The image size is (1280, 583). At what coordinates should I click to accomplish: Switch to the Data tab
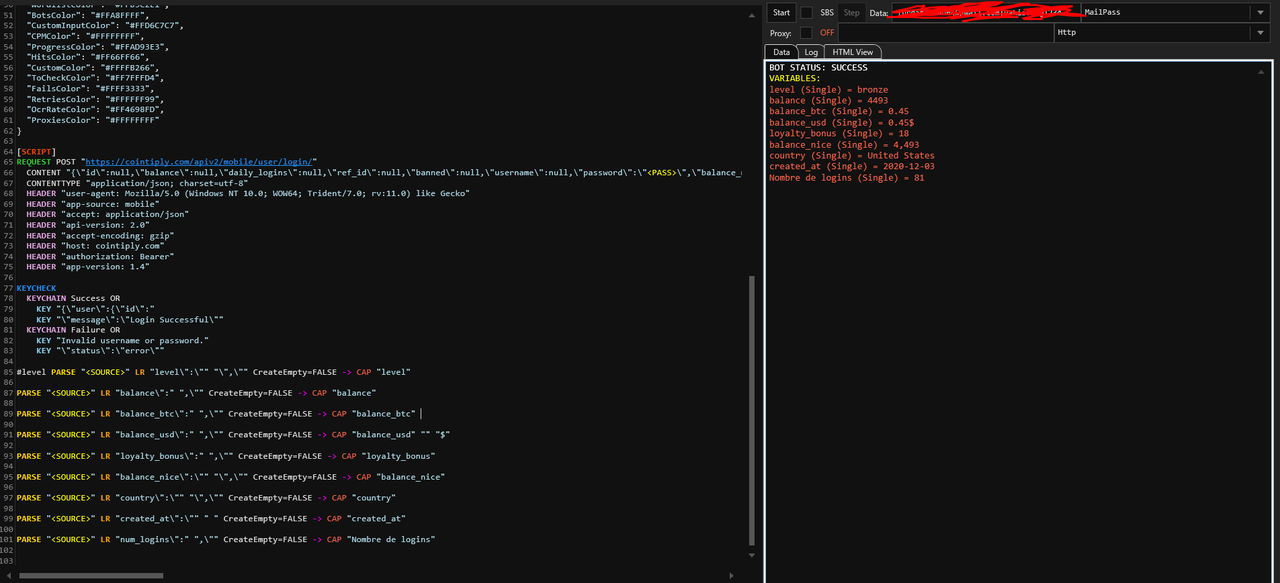781,52
